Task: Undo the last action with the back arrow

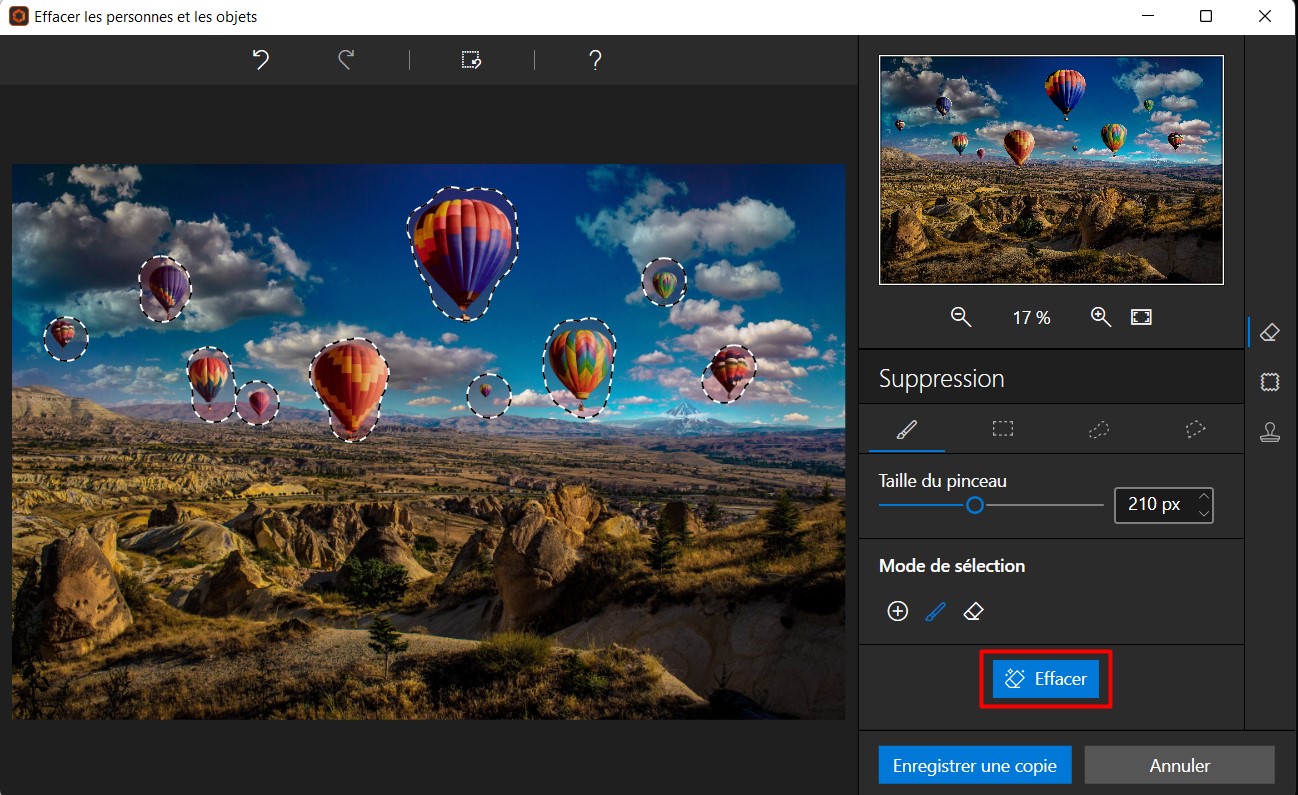Action: (261, 60)
